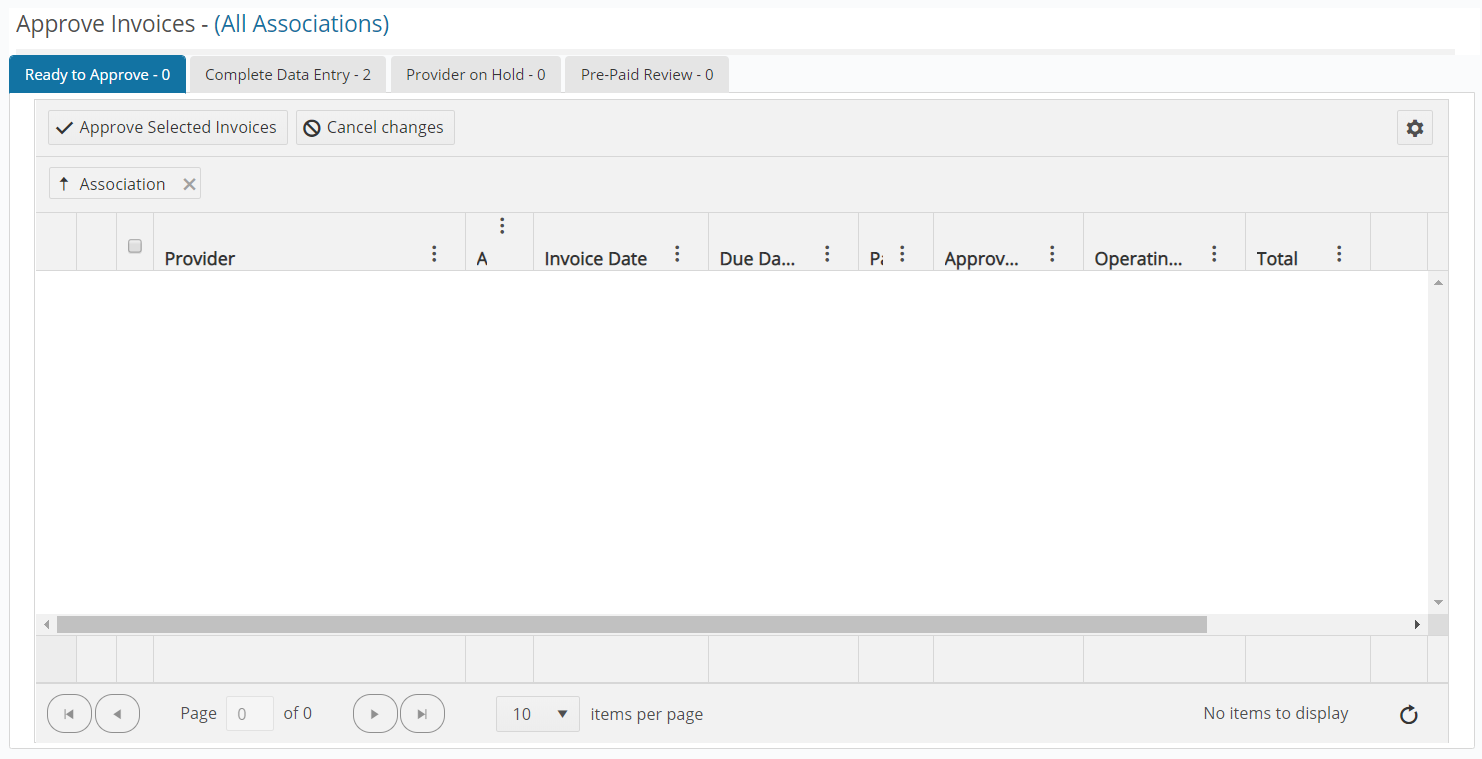Open the Provider column options menu
Image resolution: width=1482 pixels, height=759 pixels.
coord(434,253)
